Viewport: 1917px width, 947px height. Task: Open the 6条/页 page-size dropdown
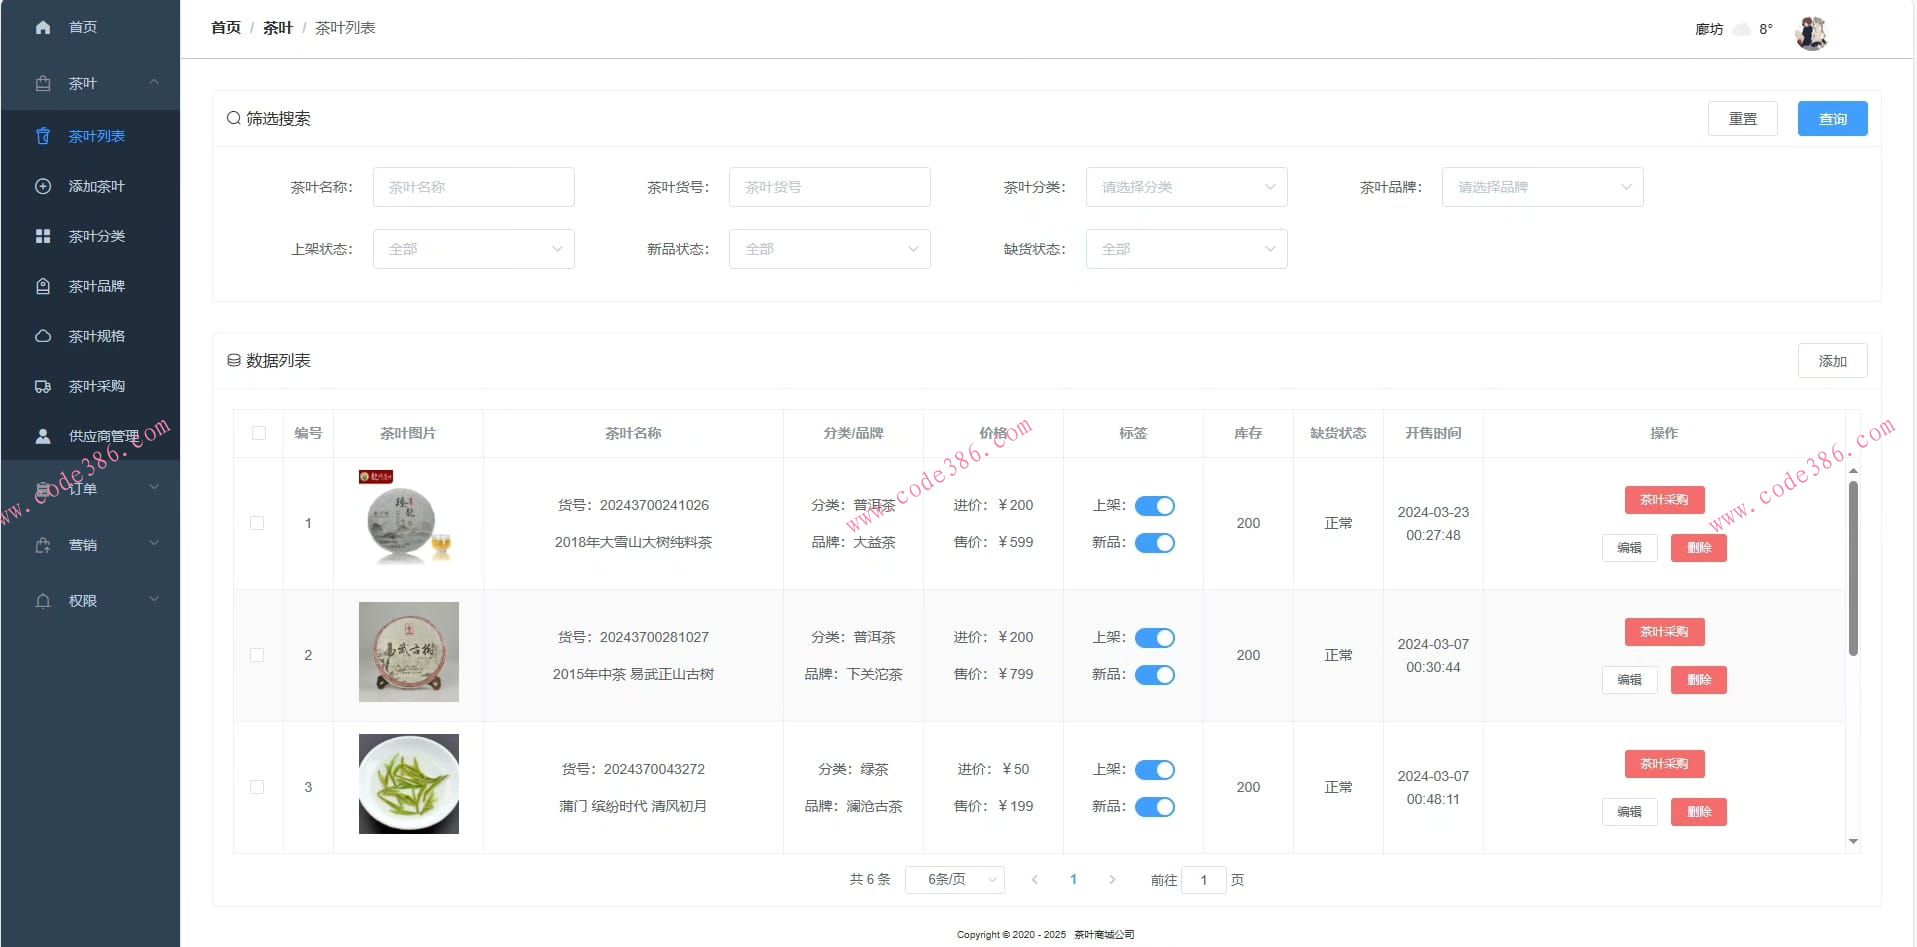pos(953,880)
